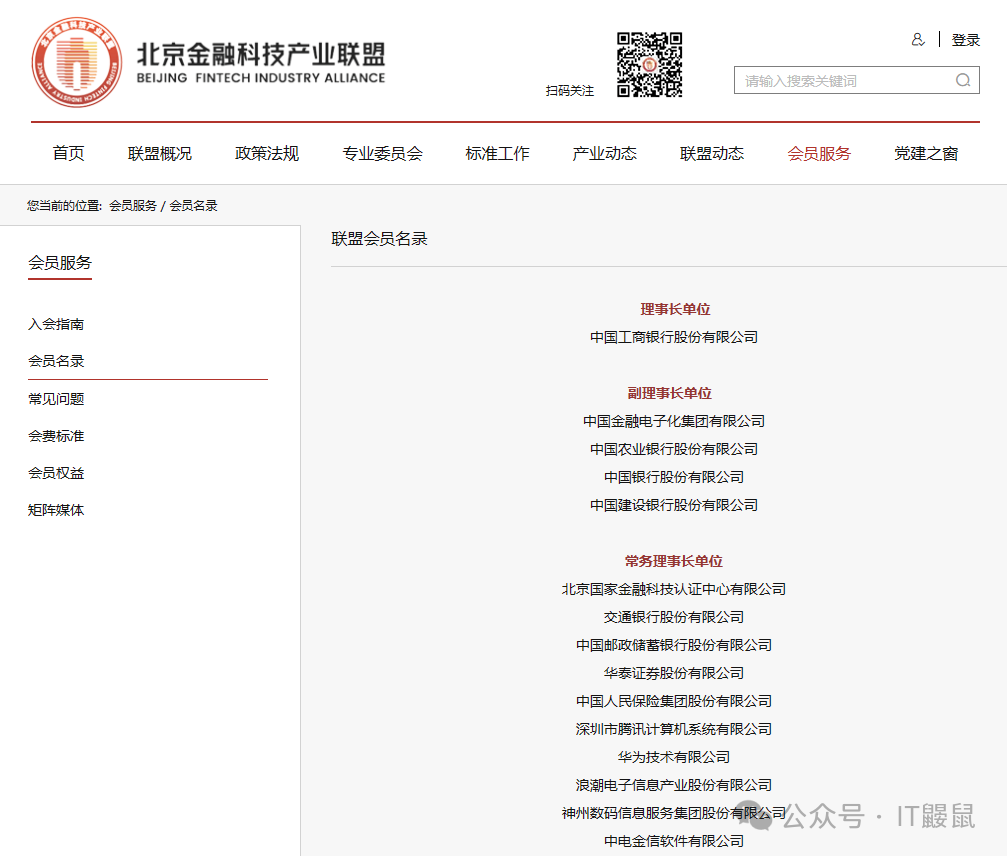Open the 首页 menu item
The height and width of the screenshot is (856, 1007).
pyautogui.click(x=68, y=153)
